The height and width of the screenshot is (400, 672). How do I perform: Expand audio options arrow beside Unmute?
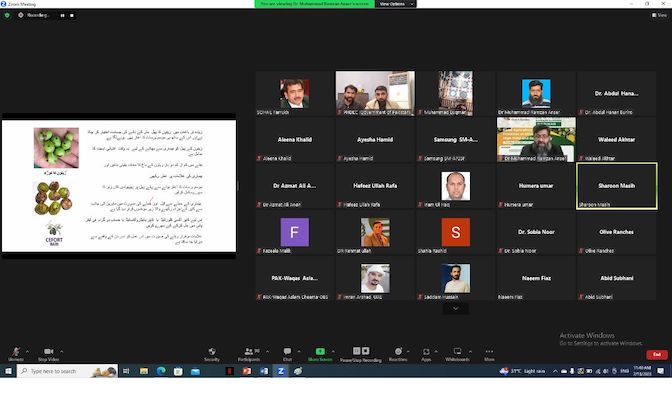29,349
